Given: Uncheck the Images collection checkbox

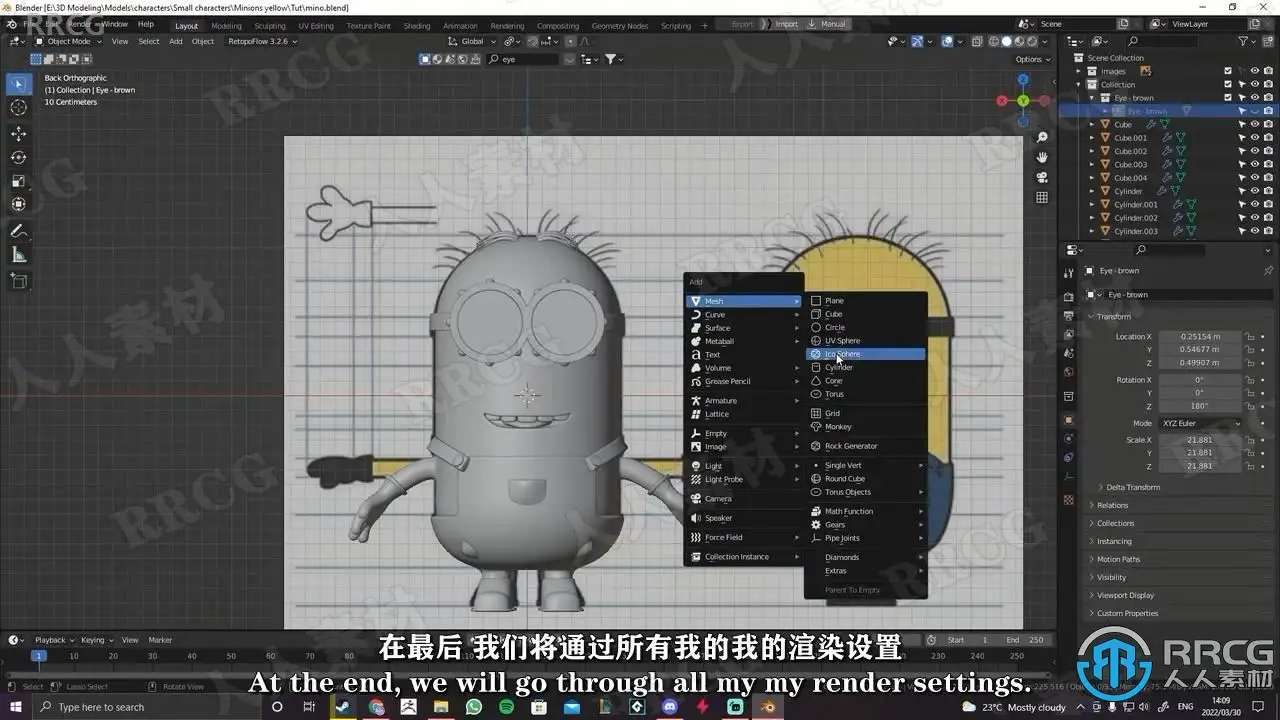Looking at the screenshot, I should (x=1228, y=71).
